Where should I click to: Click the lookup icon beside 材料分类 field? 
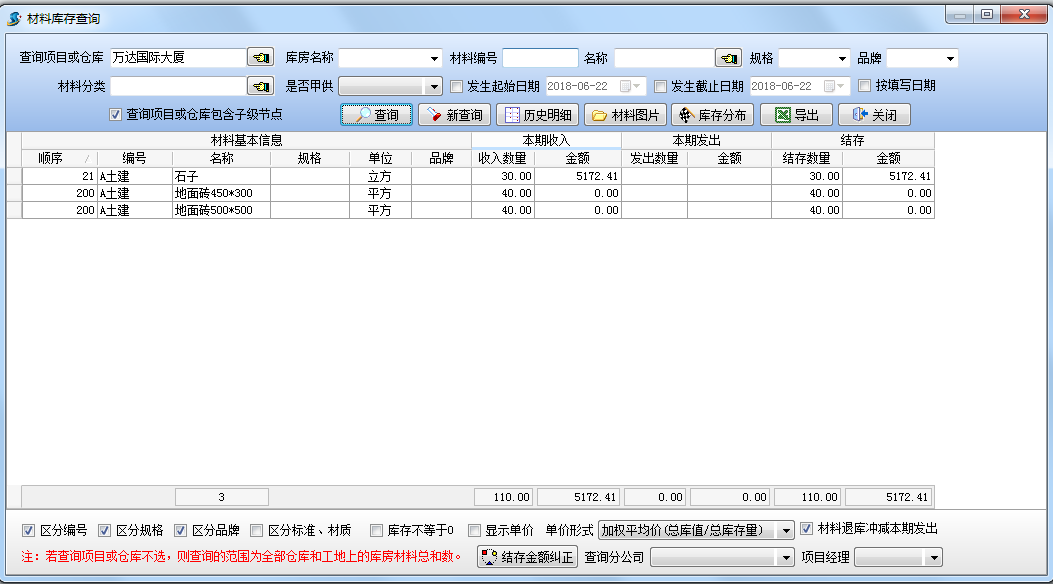260,86
